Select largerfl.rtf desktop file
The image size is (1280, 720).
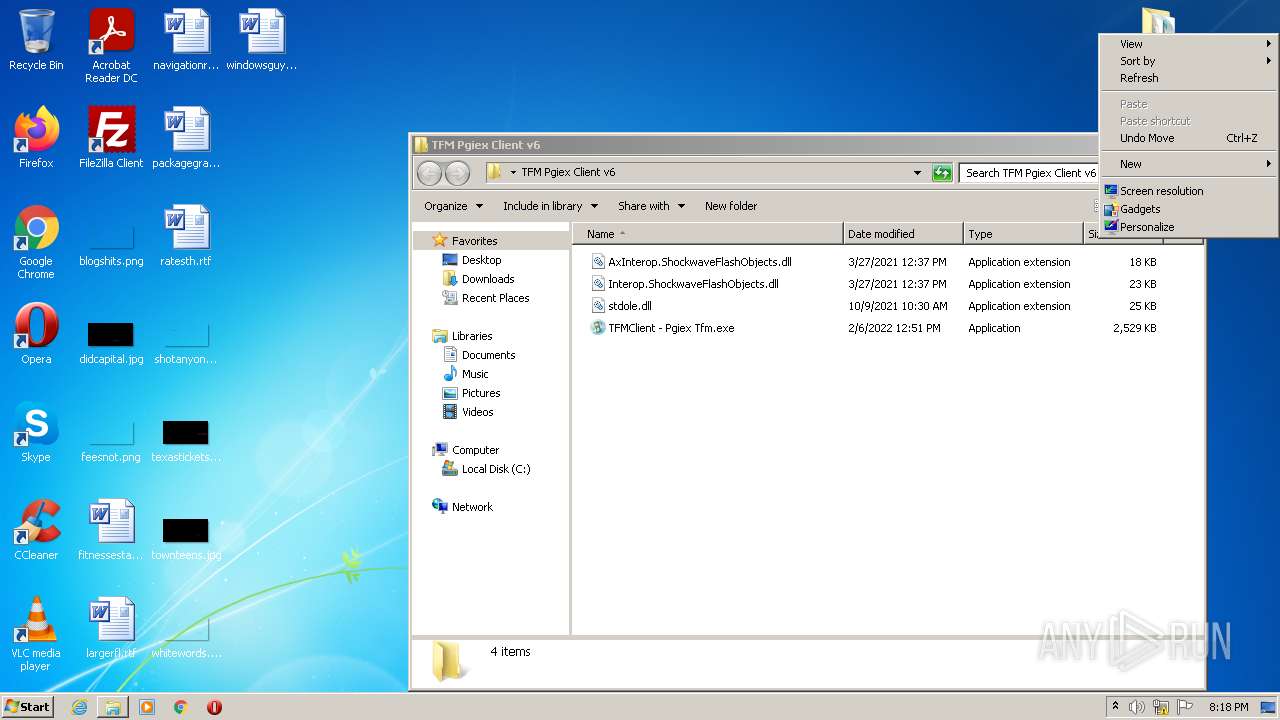pyautogui.click(x=111, y=628)
